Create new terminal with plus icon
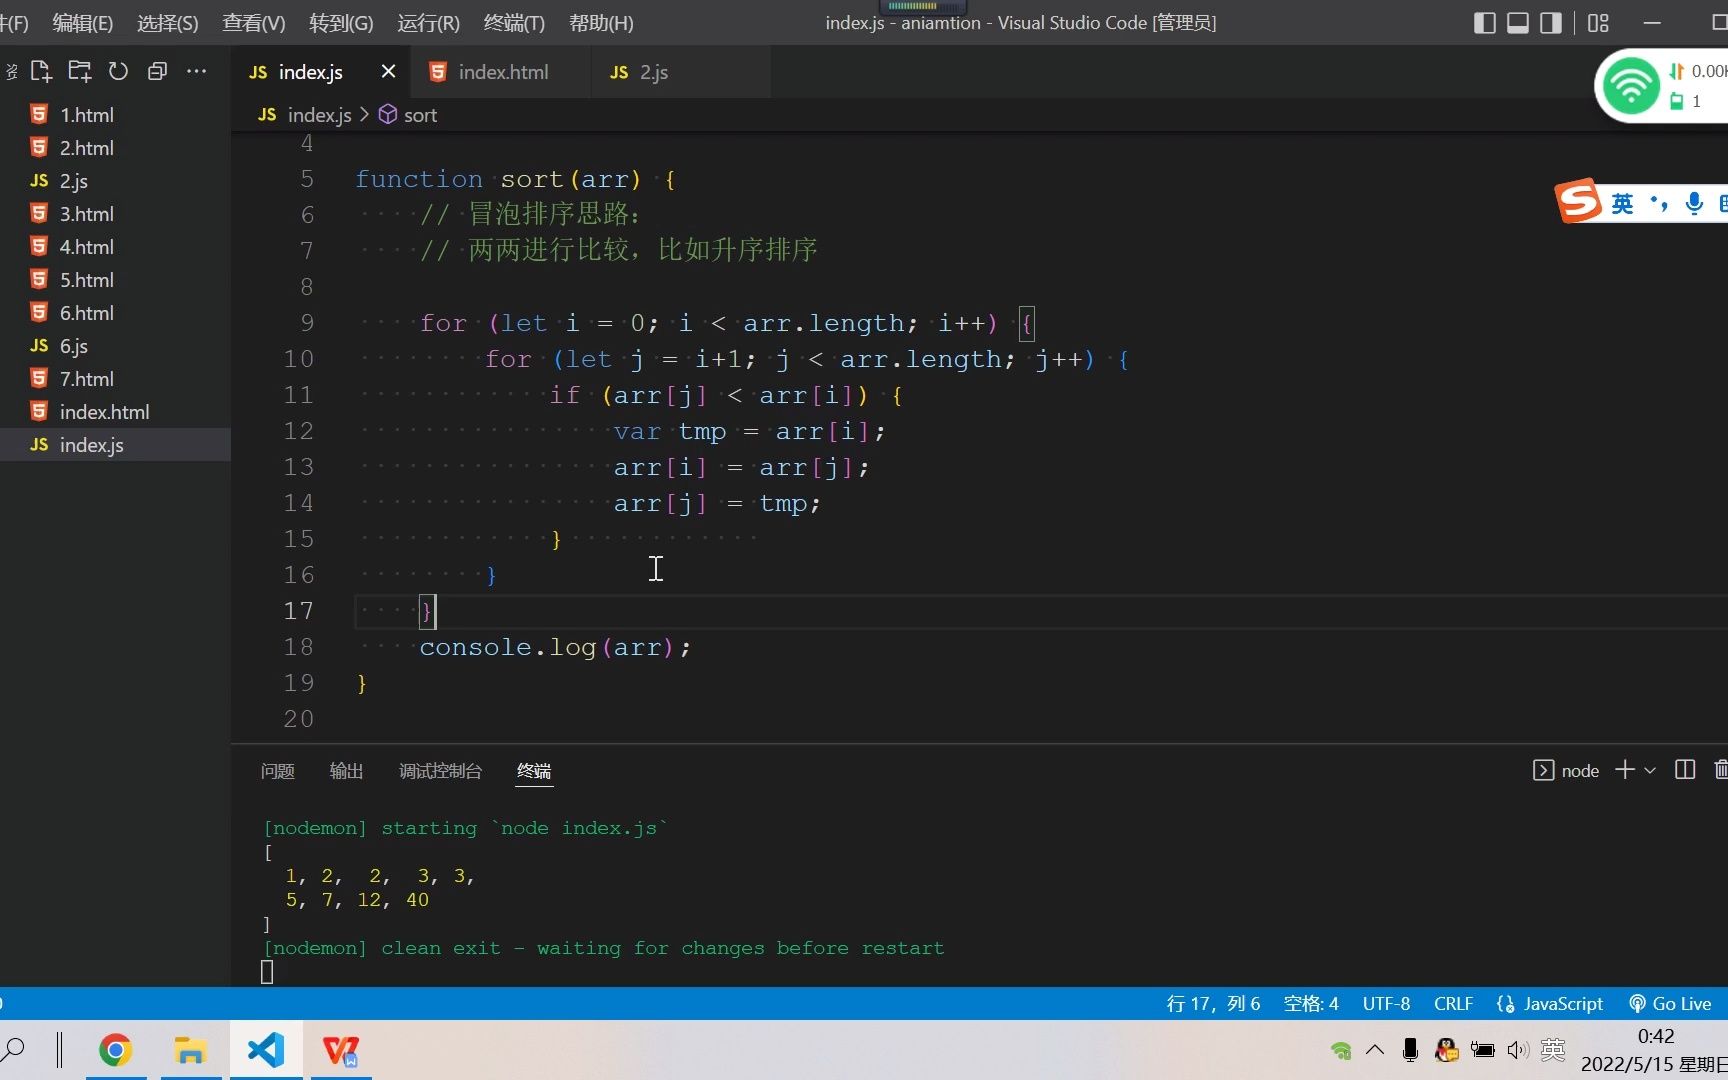Screen dimensions: 1728x1080 tap(1624, 770)
